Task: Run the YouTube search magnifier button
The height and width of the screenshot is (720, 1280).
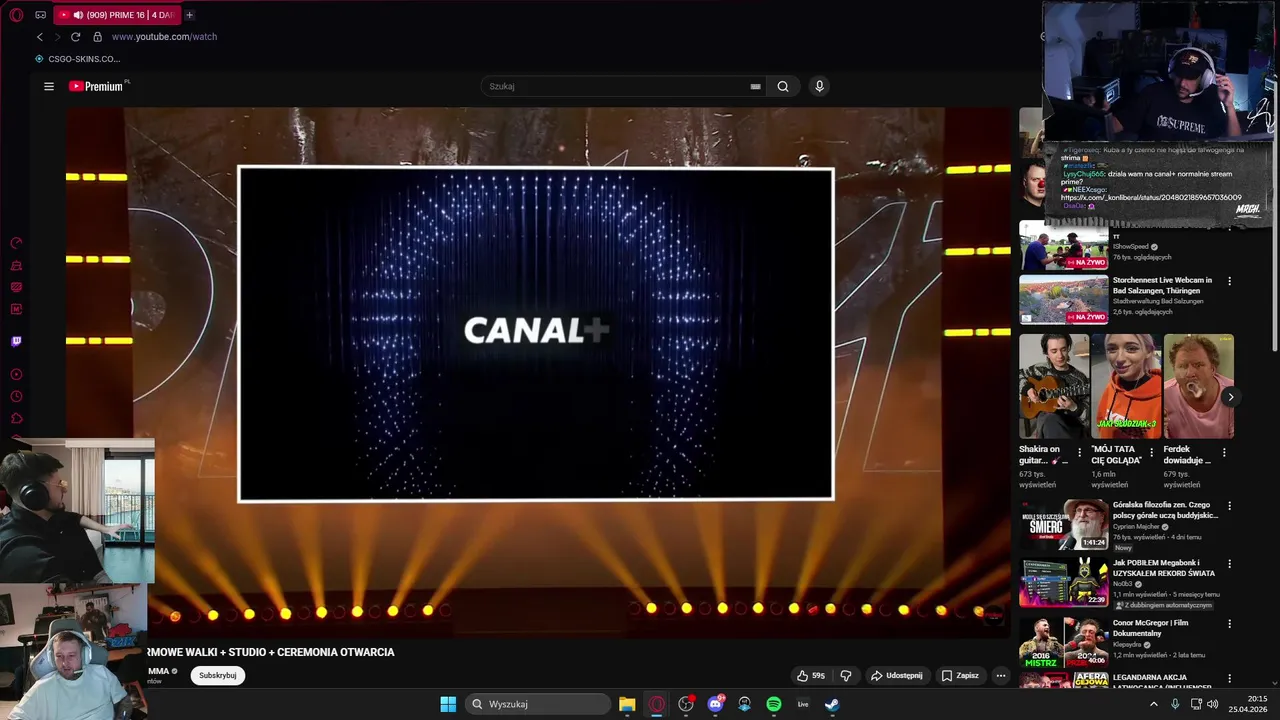Action: (783, 86)
